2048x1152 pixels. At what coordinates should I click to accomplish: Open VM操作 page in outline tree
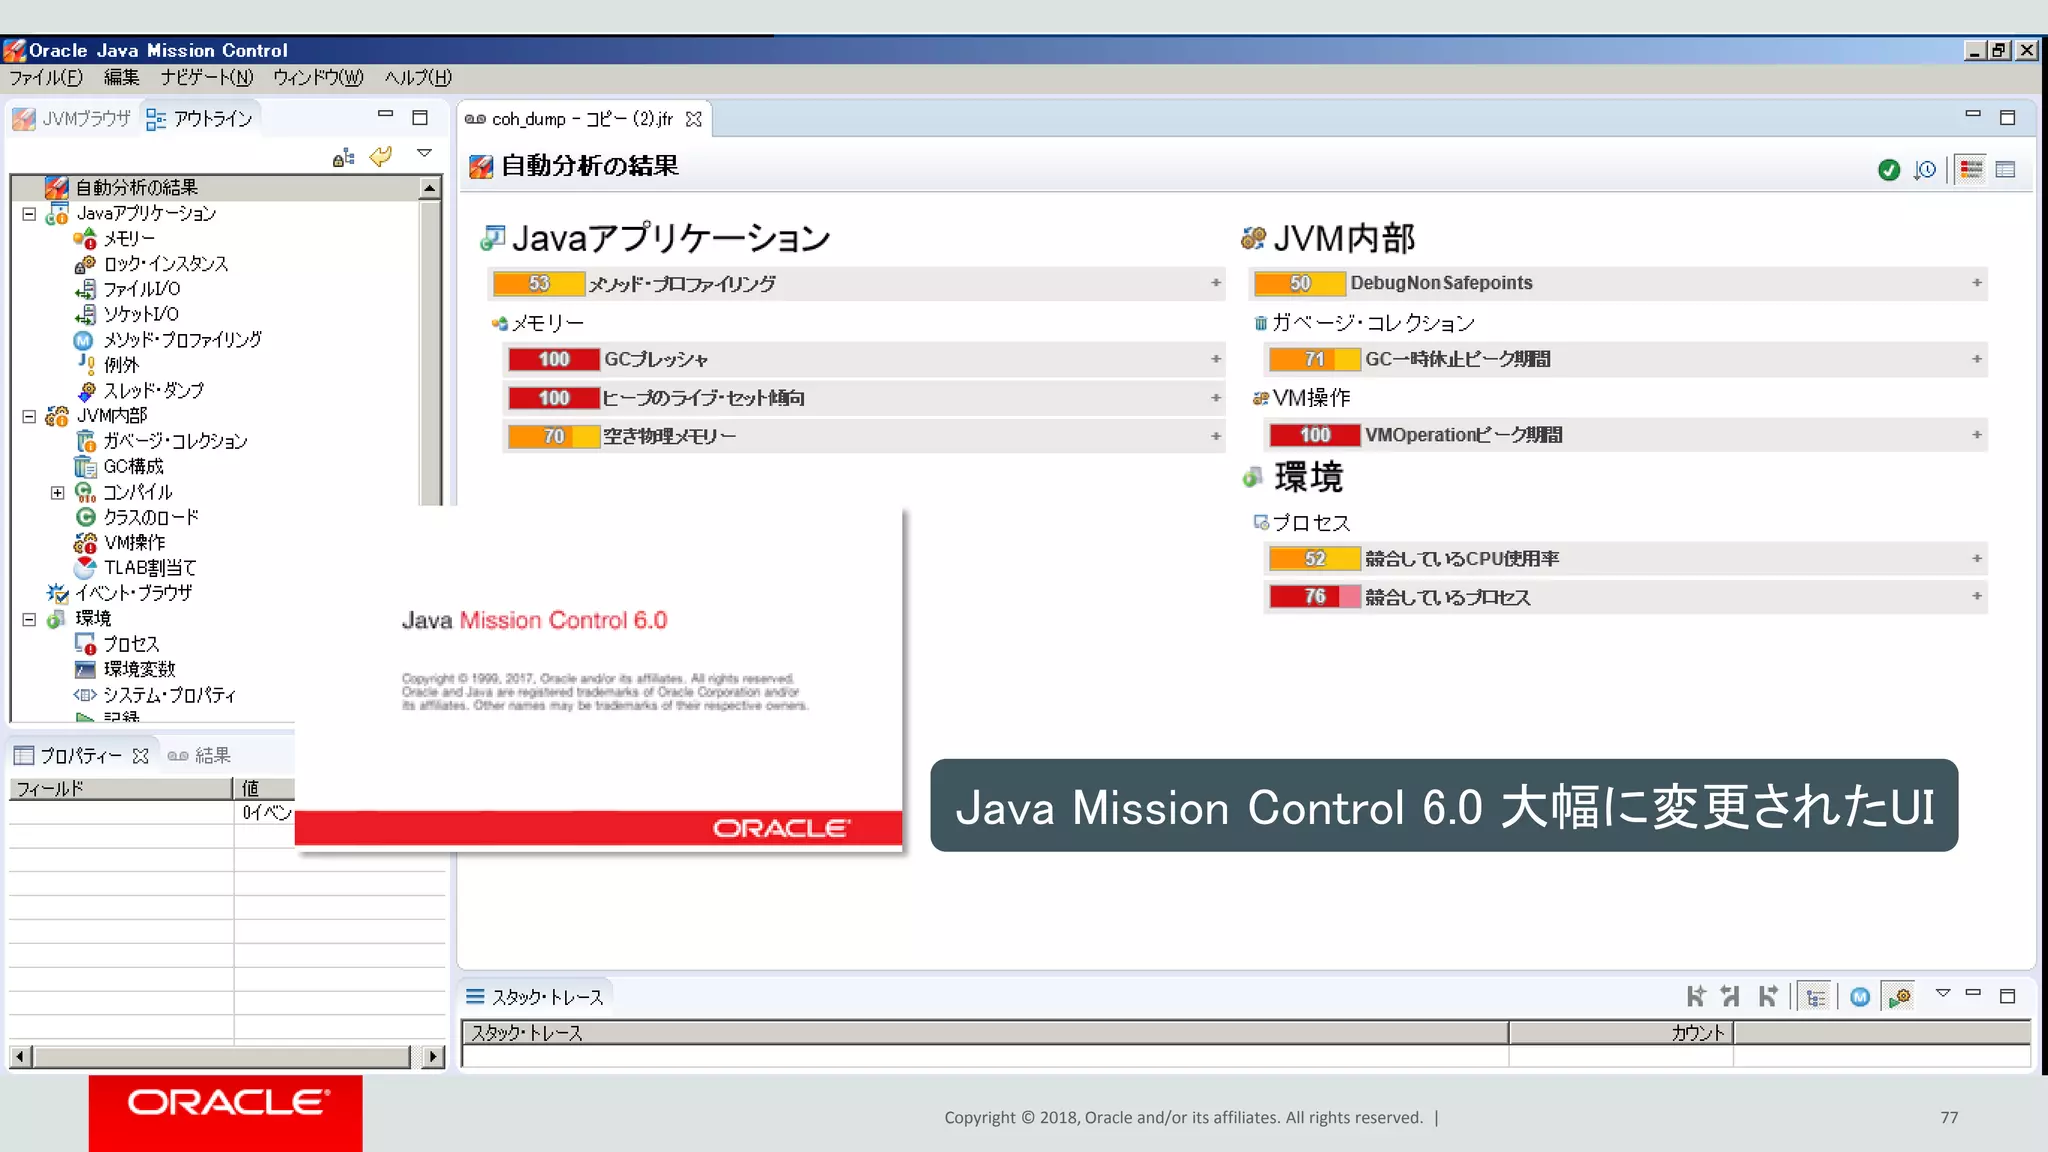coord(134,542)
